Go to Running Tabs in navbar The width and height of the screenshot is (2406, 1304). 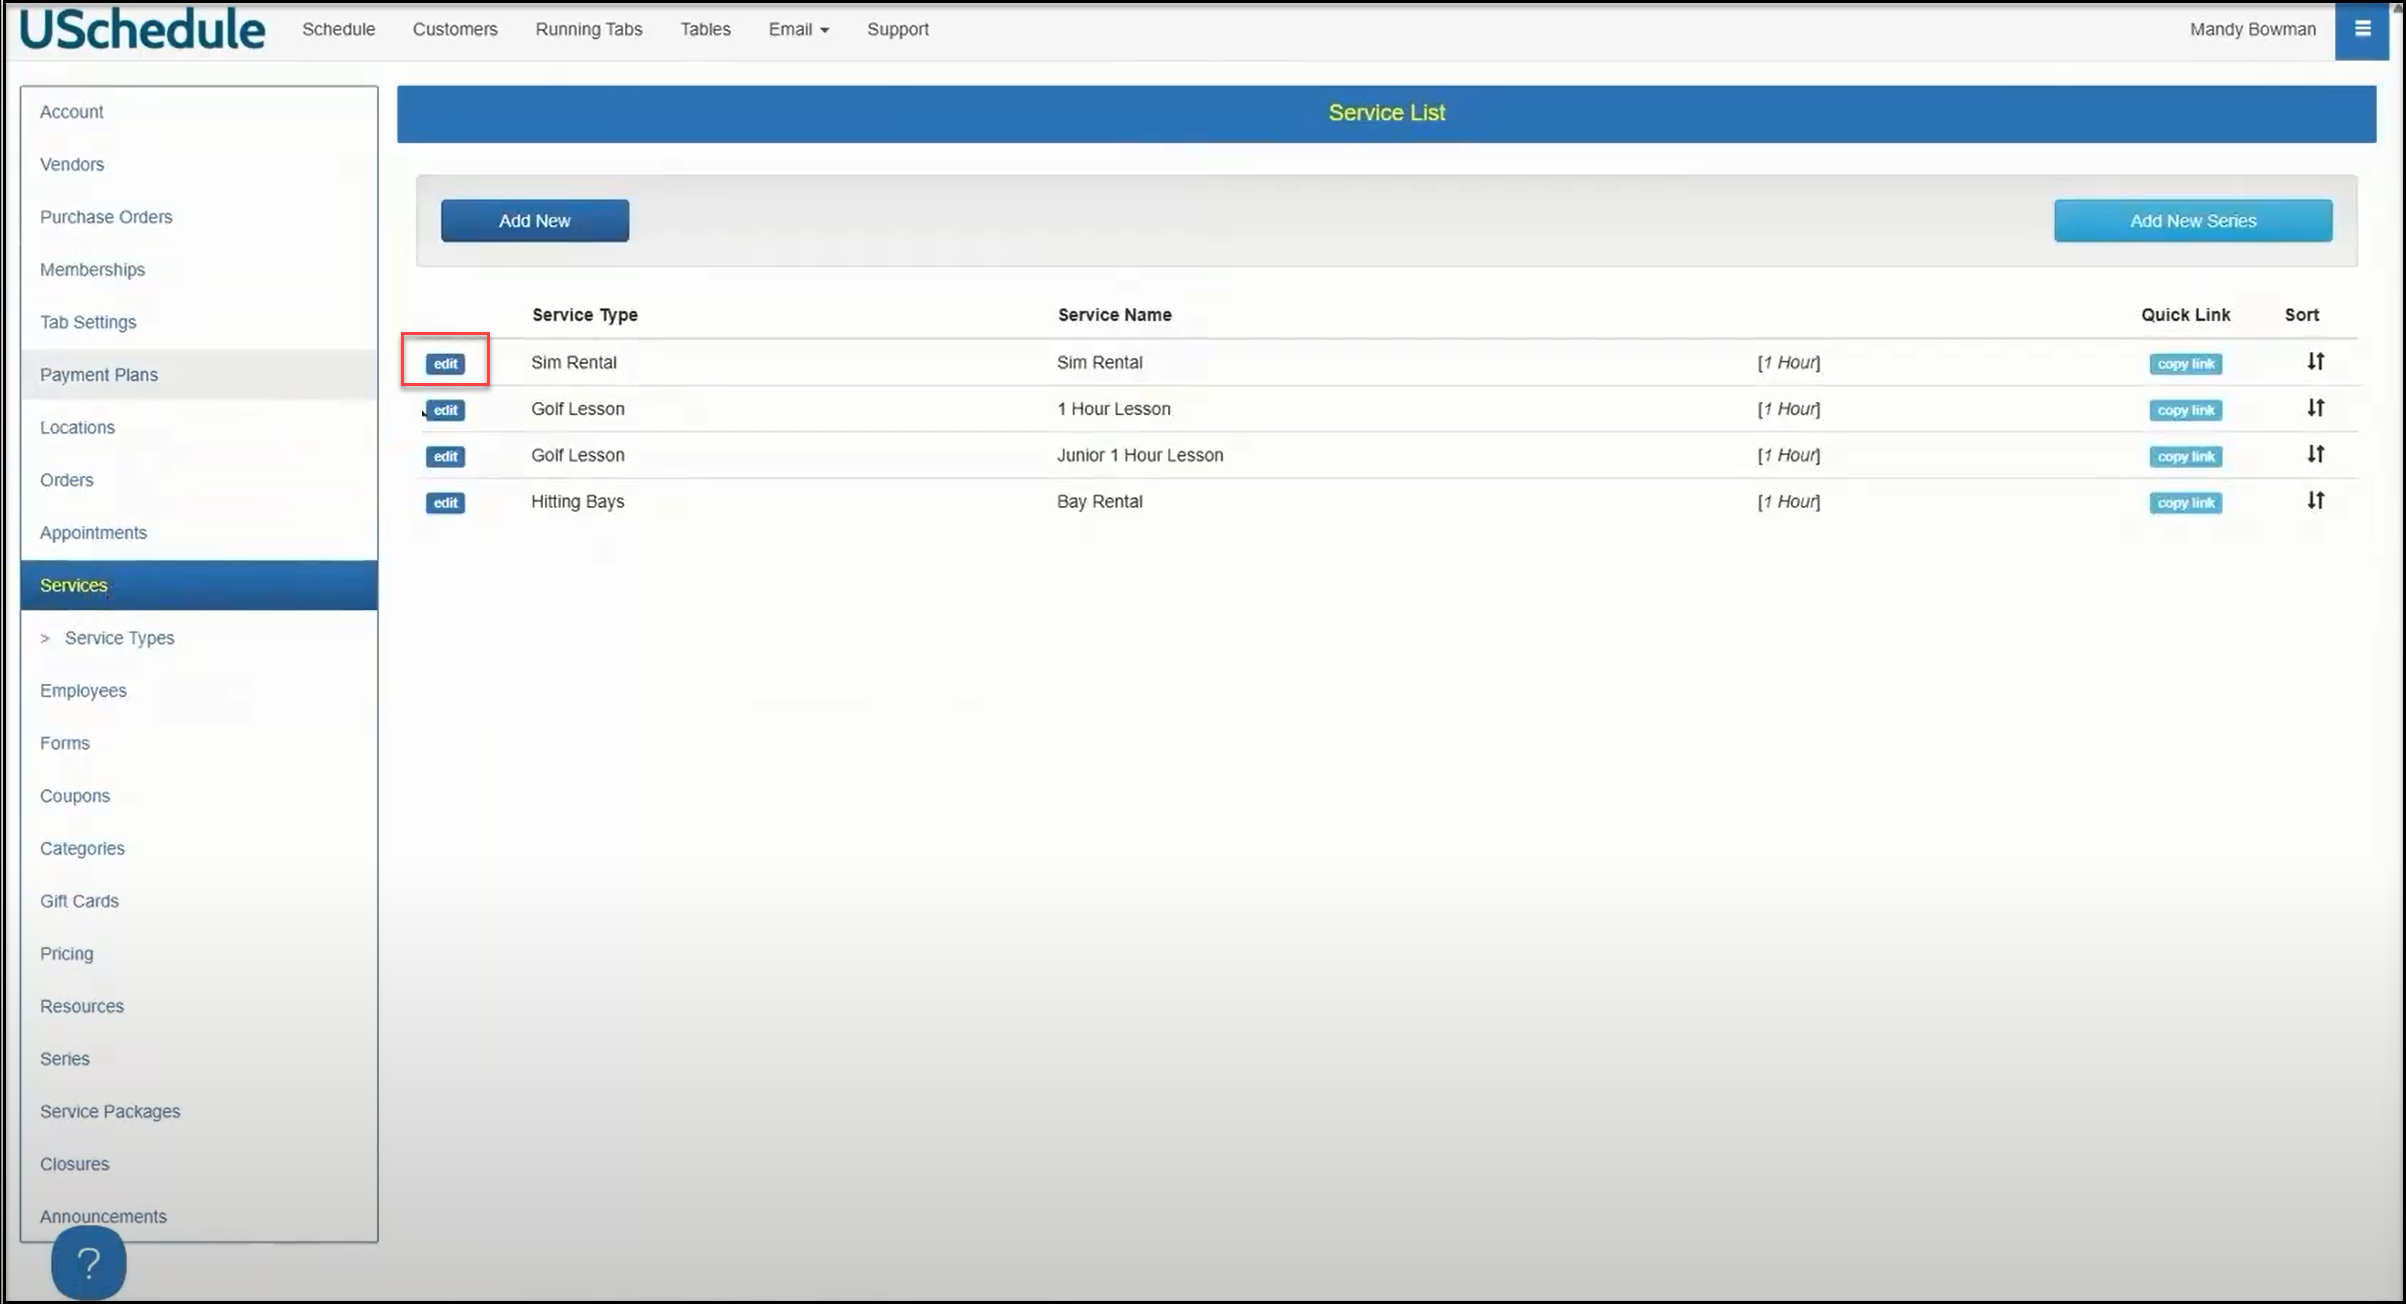point(588,30)
